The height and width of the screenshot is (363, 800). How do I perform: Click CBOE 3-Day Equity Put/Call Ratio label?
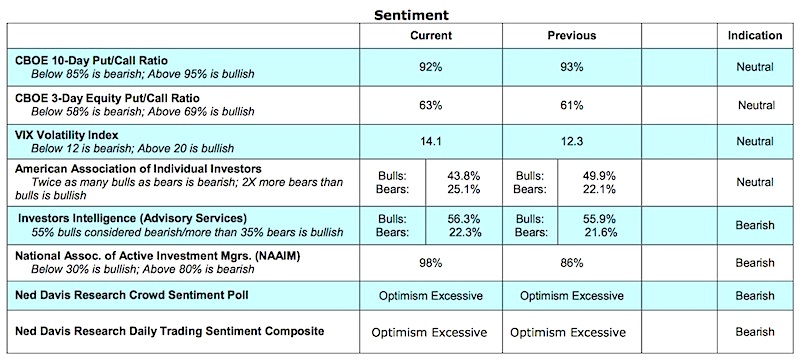pos(107,98)
